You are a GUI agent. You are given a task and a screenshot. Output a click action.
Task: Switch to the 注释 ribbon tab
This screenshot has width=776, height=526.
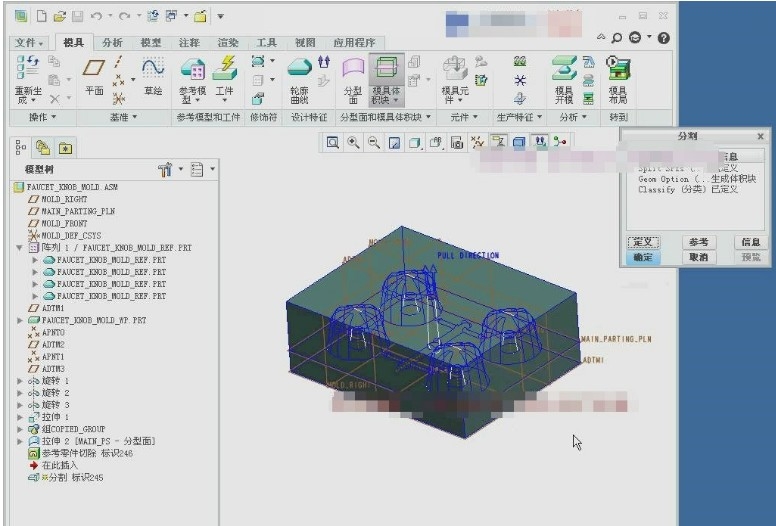coord(190,43)
